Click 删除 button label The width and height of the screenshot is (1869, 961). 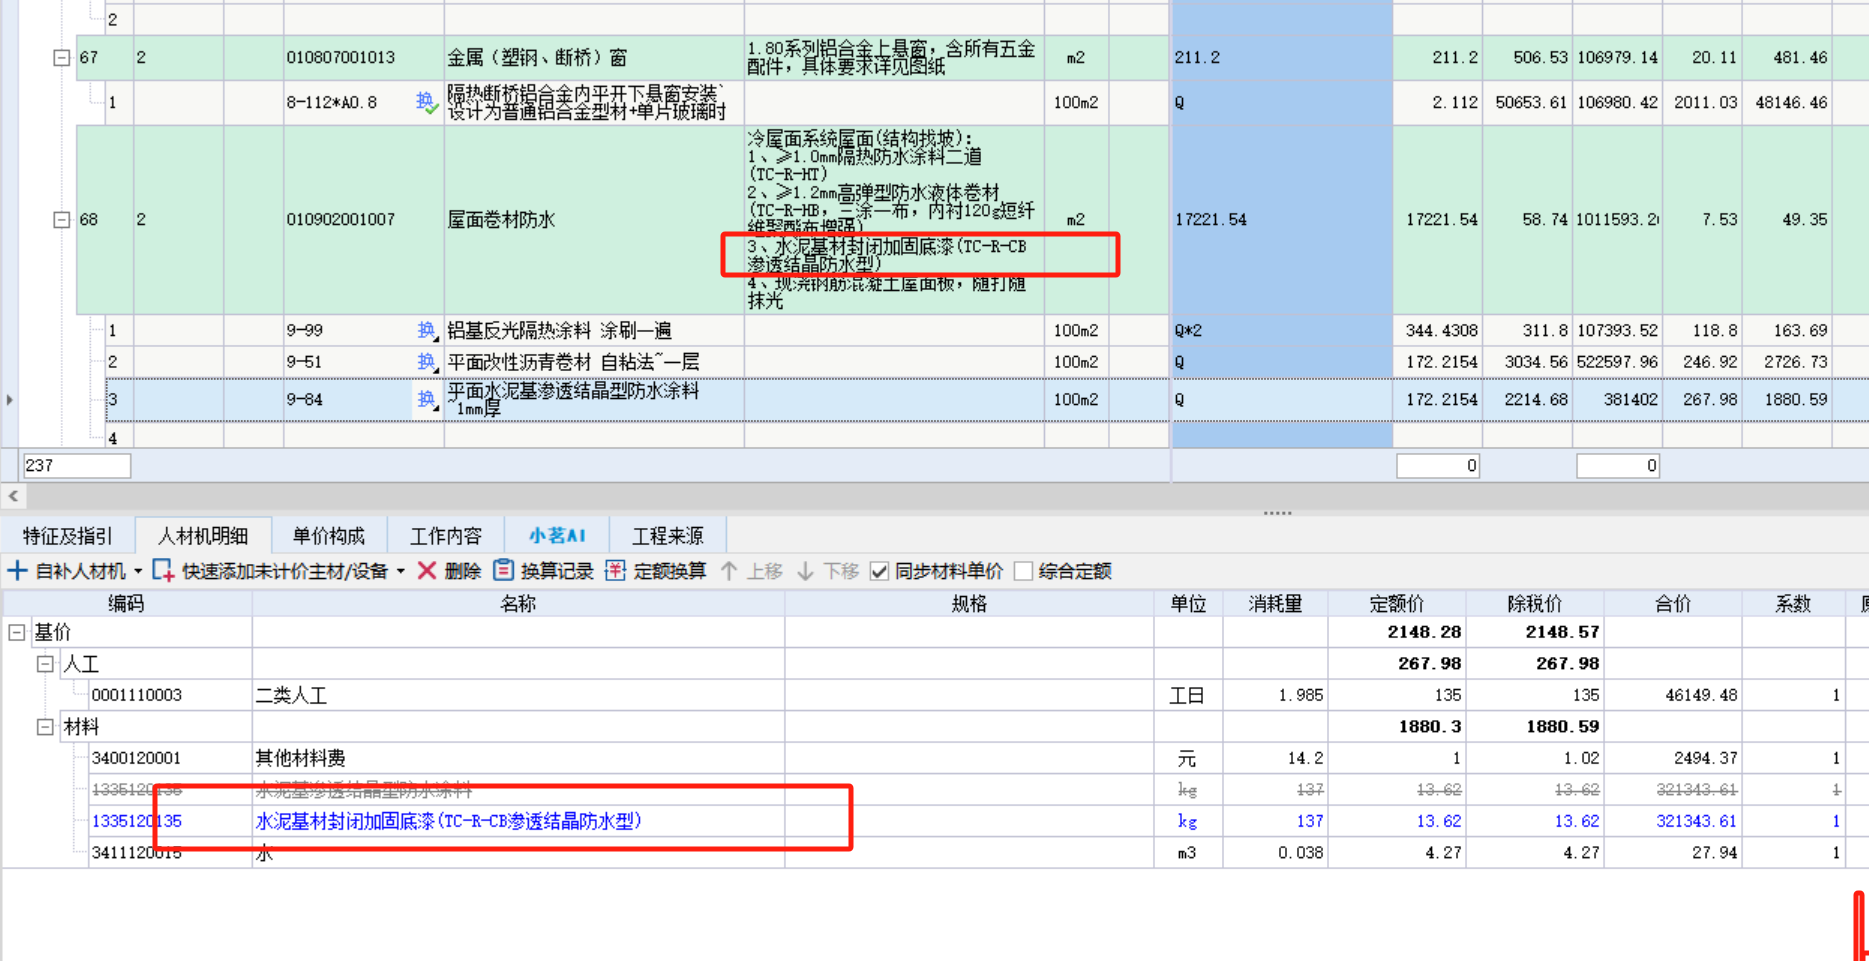(x=463, y=571)
